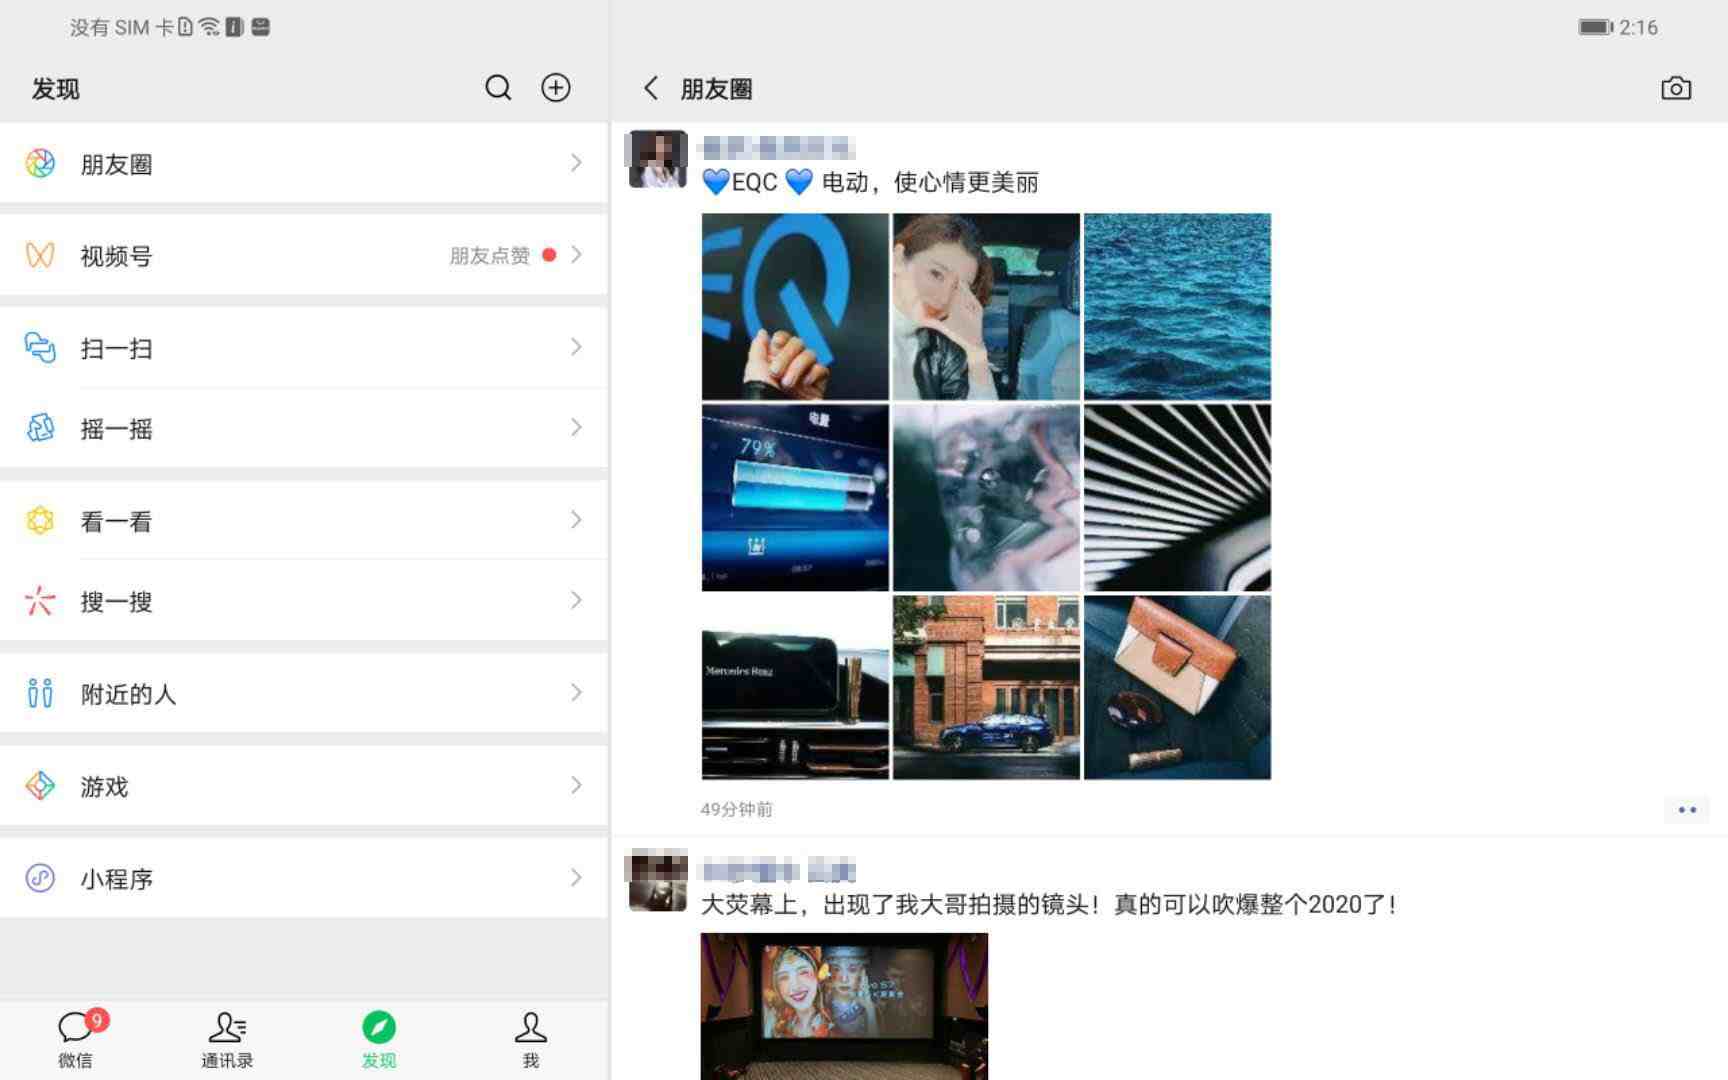The height and width of the screenshot is (1080, 1728).
Task: Tap the purple 小程序 icon
Action: tap(40, 878)
